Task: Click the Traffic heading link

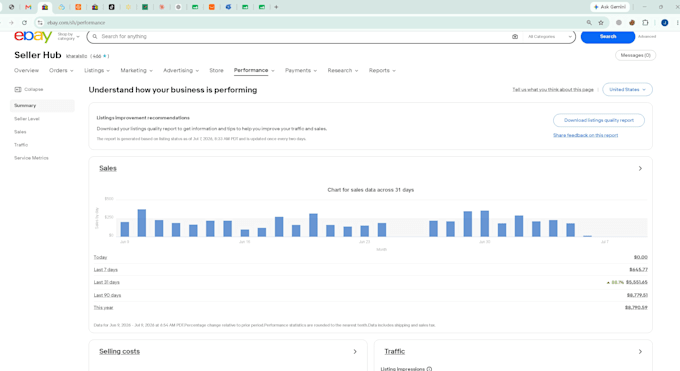Action: pos(395,351)
